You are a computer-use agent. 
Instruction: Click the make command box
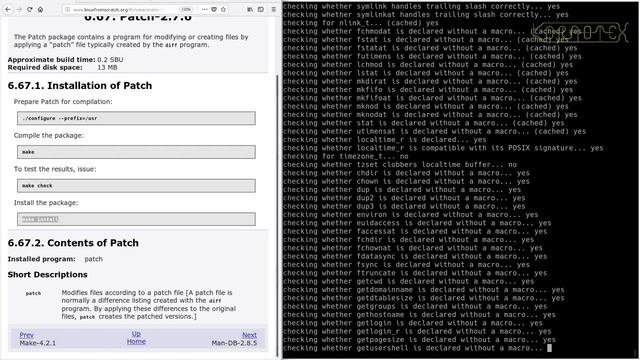136,152
